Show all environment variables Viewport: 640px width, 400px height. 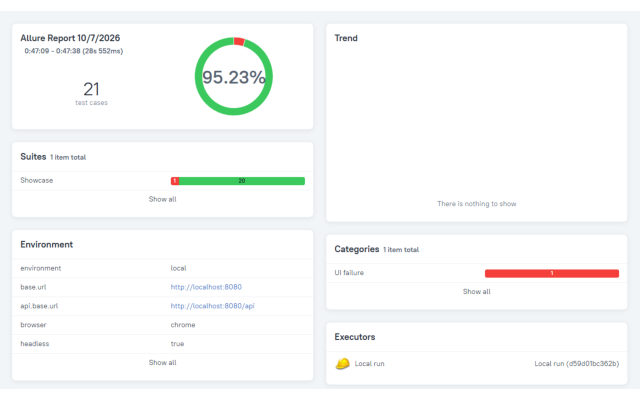pyautogui.click(x=162, y=362)
